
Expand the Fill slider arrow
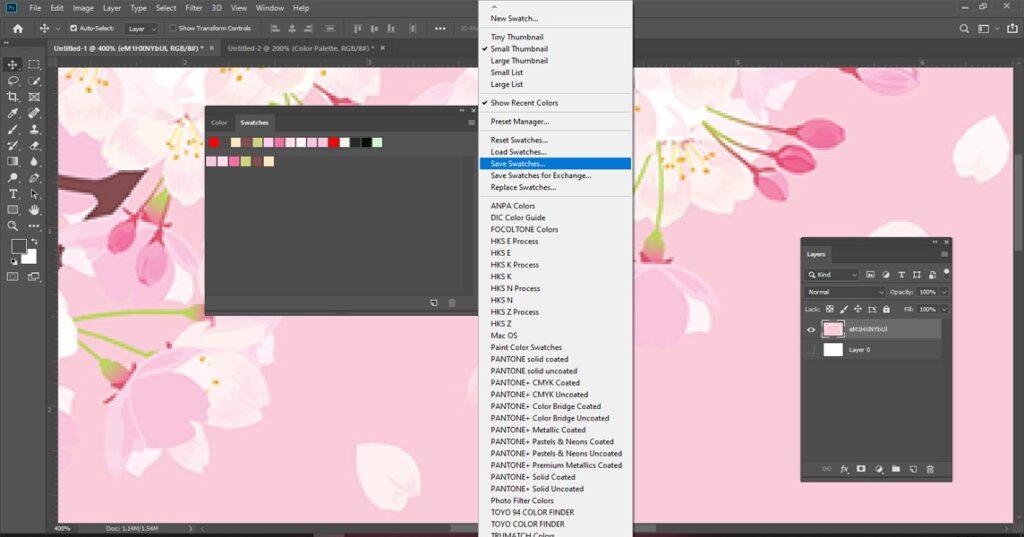[944, 309]
